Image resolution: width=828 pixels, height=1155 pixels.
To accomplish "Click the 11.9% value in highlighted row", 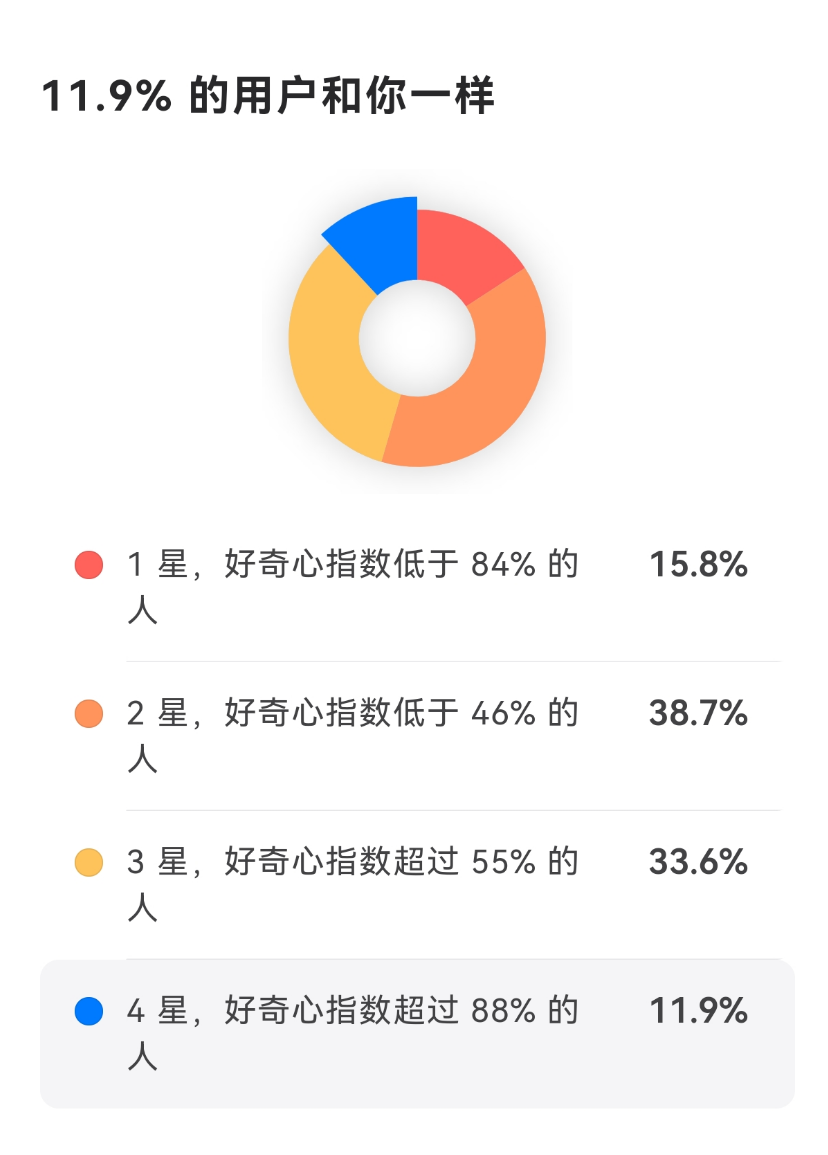I will tap(698, 1011).
